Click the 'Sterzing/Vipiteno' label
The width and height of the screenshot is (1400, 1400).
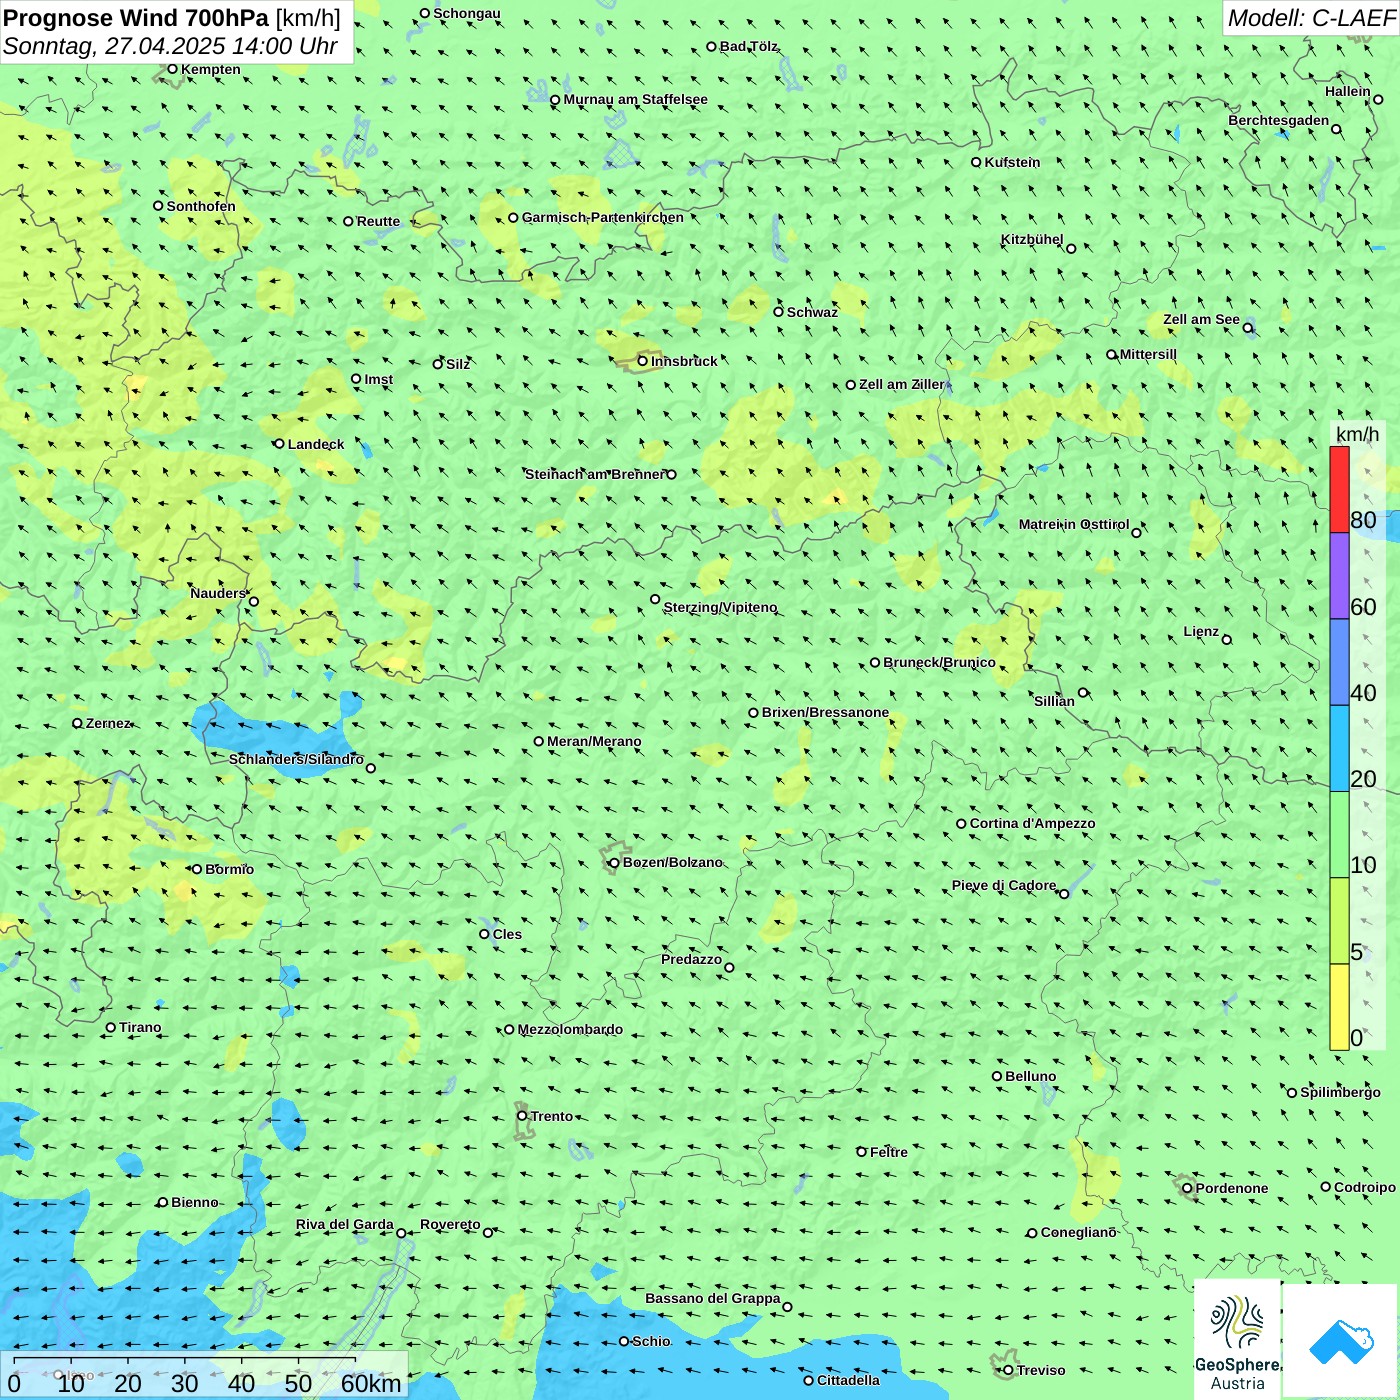720,607
